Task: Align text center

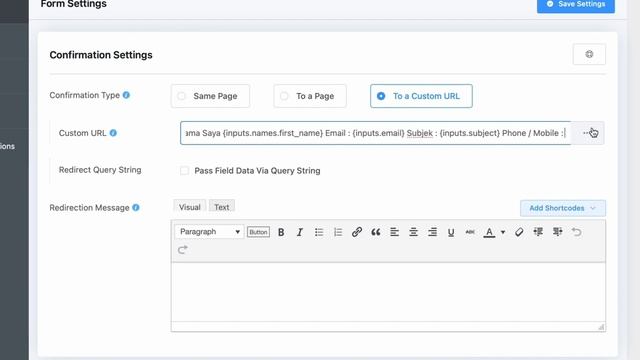Action: (x=413, y=232)
